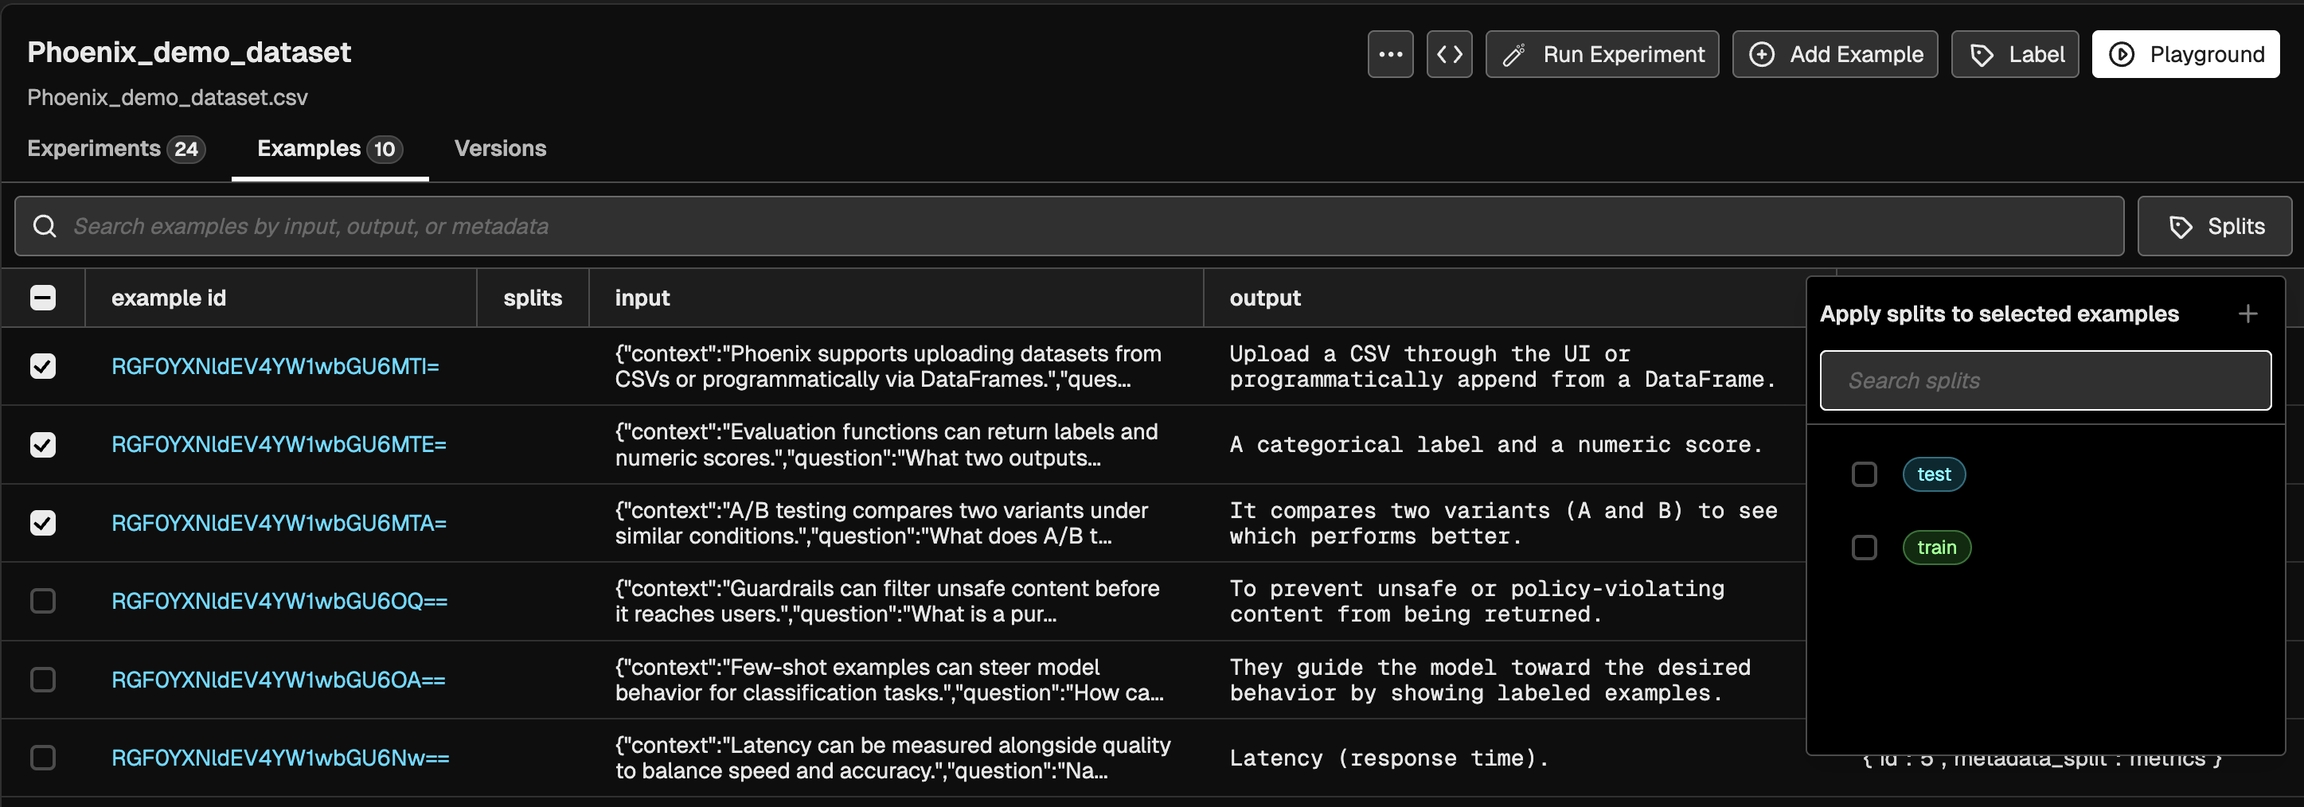Open the Label dropdown button
2304x807 pixels.
2015,54
